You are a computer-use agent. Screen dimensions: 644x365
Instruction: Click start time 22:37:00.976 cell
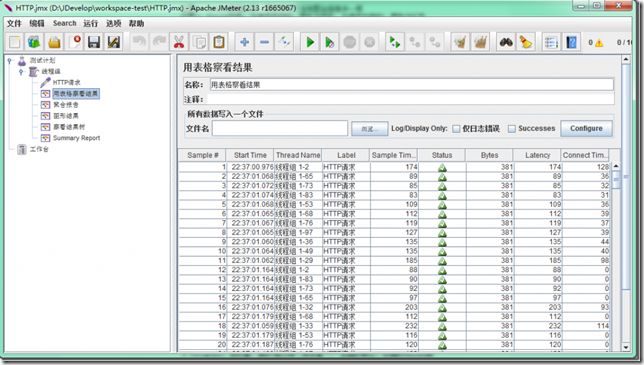(x=250, y=167)
